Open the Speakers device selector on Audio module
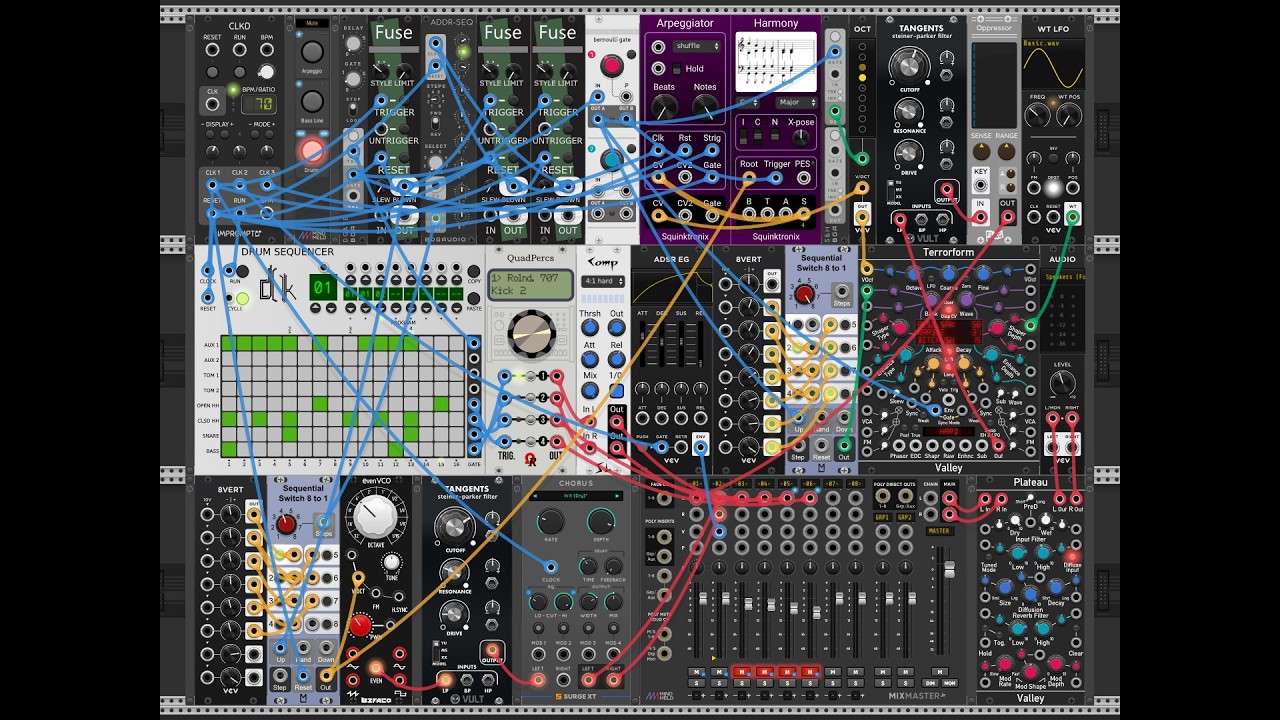 (x=1062, y=276)
